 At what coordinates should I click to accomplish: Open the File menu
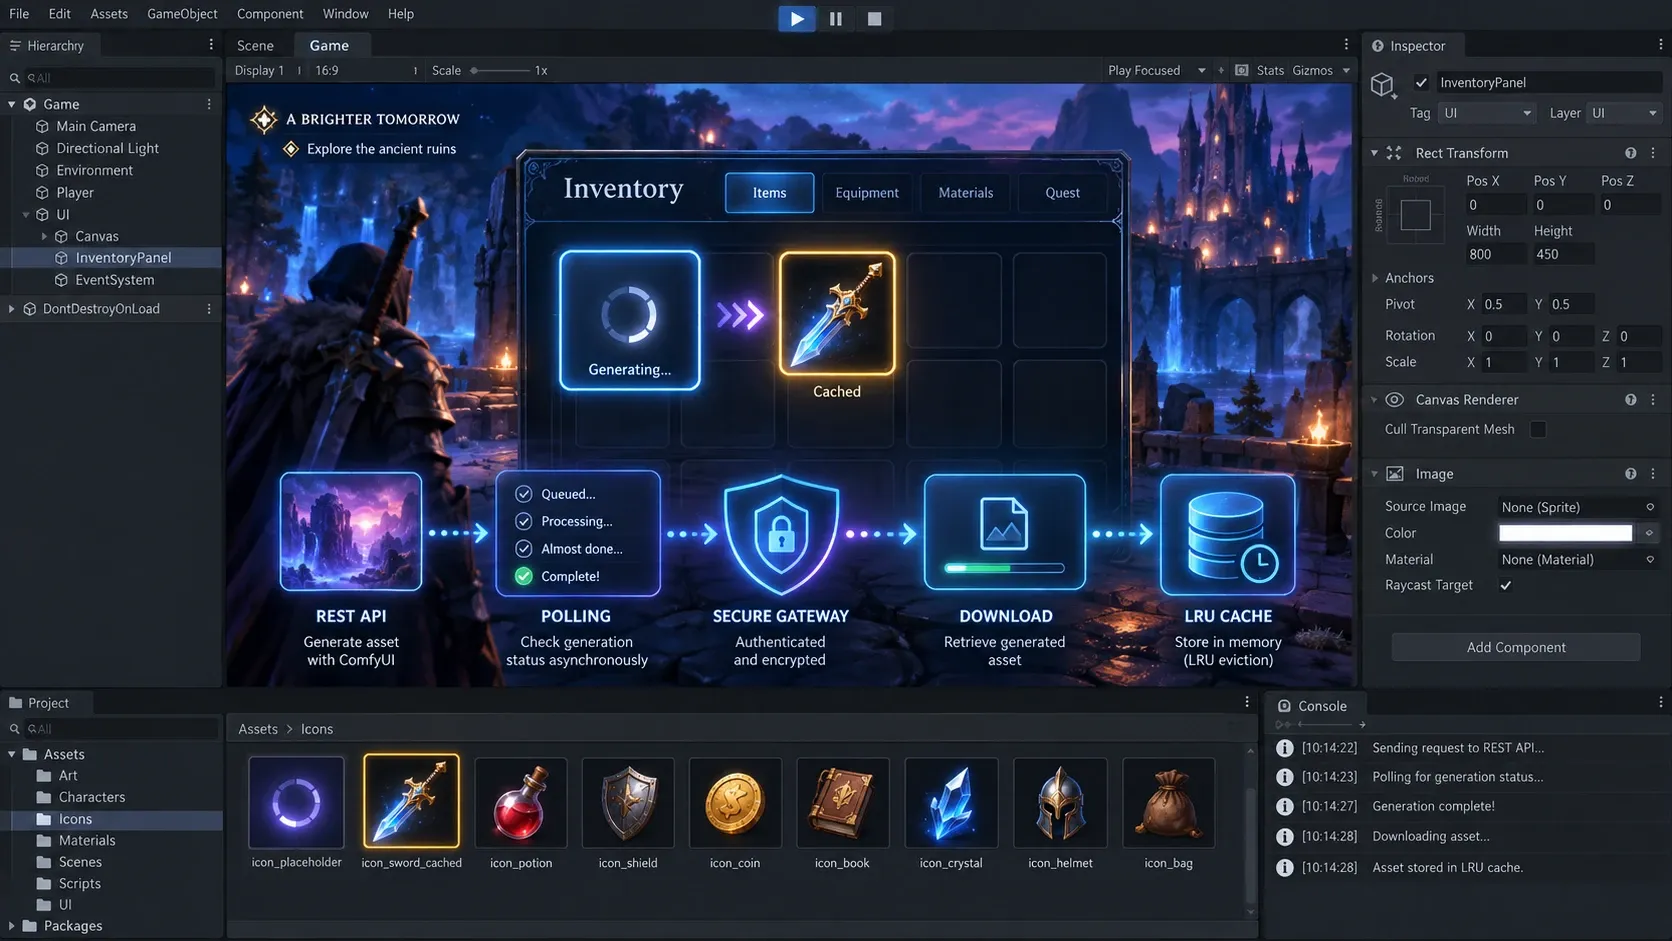click(19, 14)
